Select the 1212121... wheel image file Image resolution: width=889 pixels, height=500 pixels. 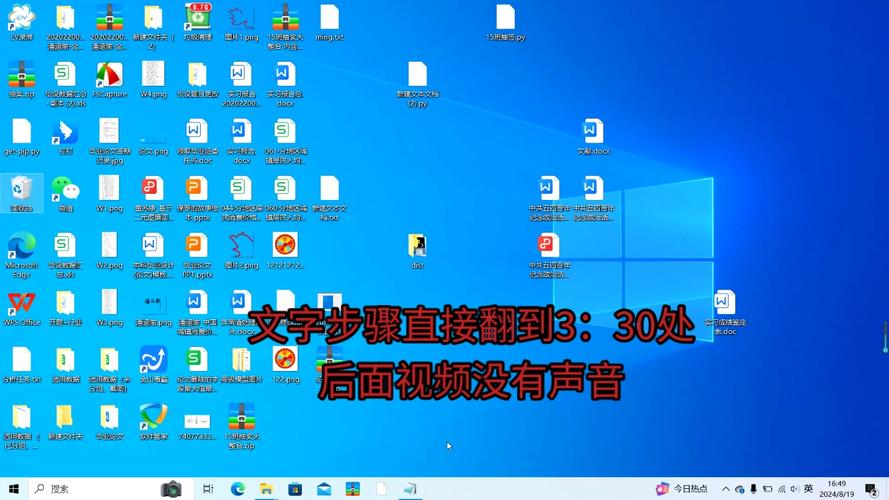coord(285,251)
